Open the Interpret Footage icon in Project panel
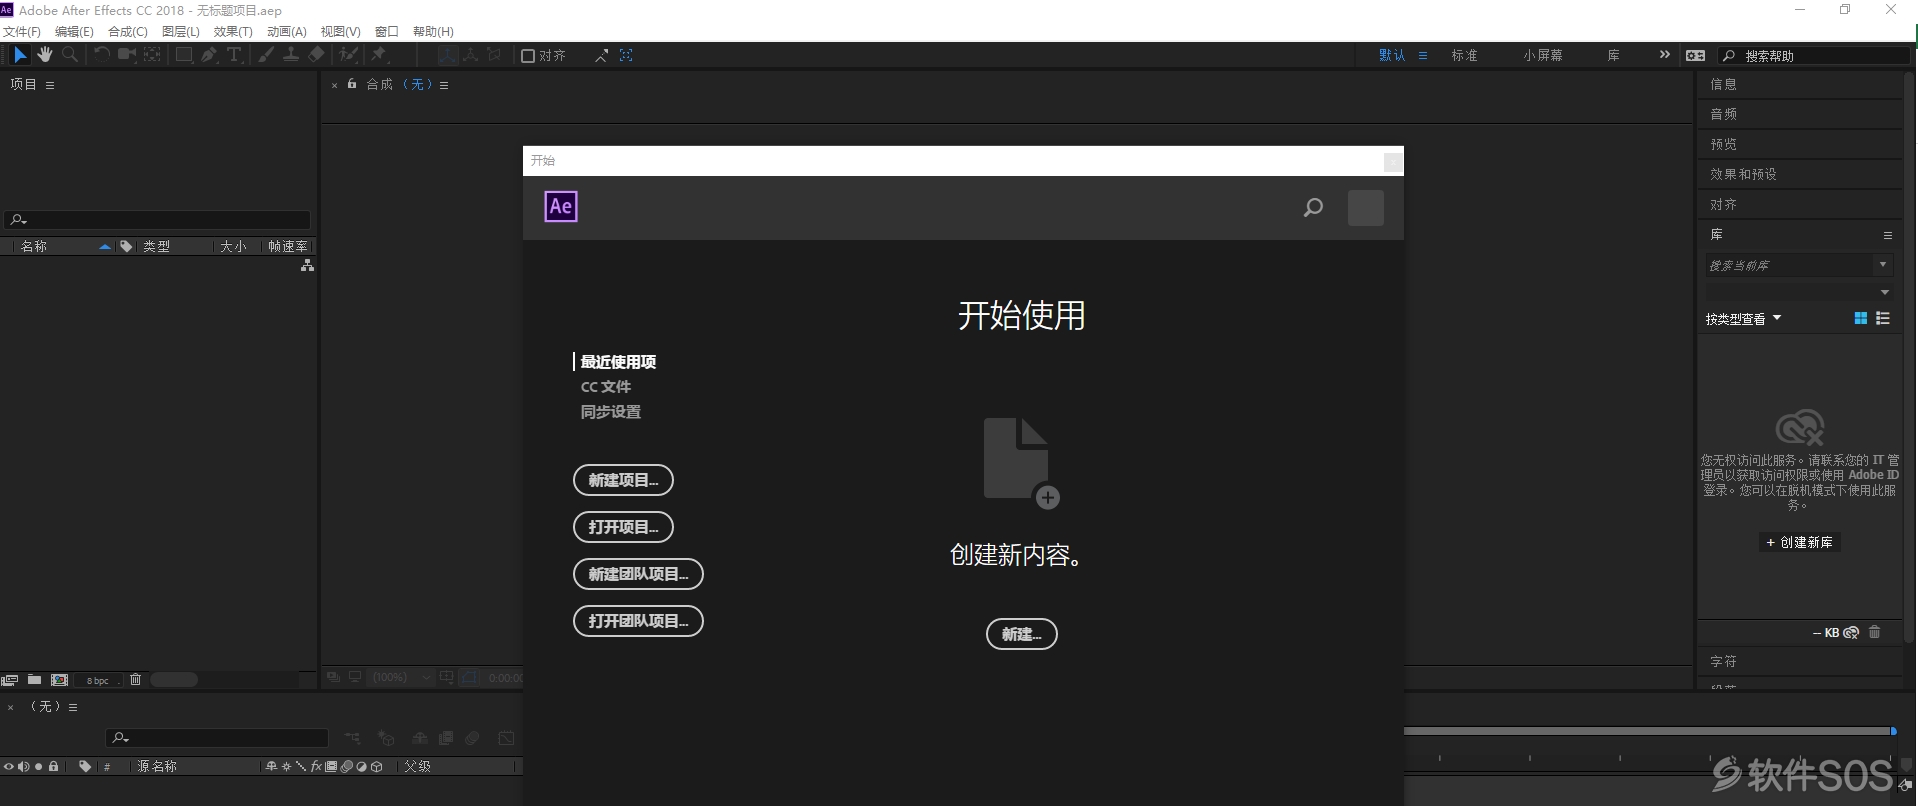The width and height of the screenshot is (1918, 806). point(10,680)
